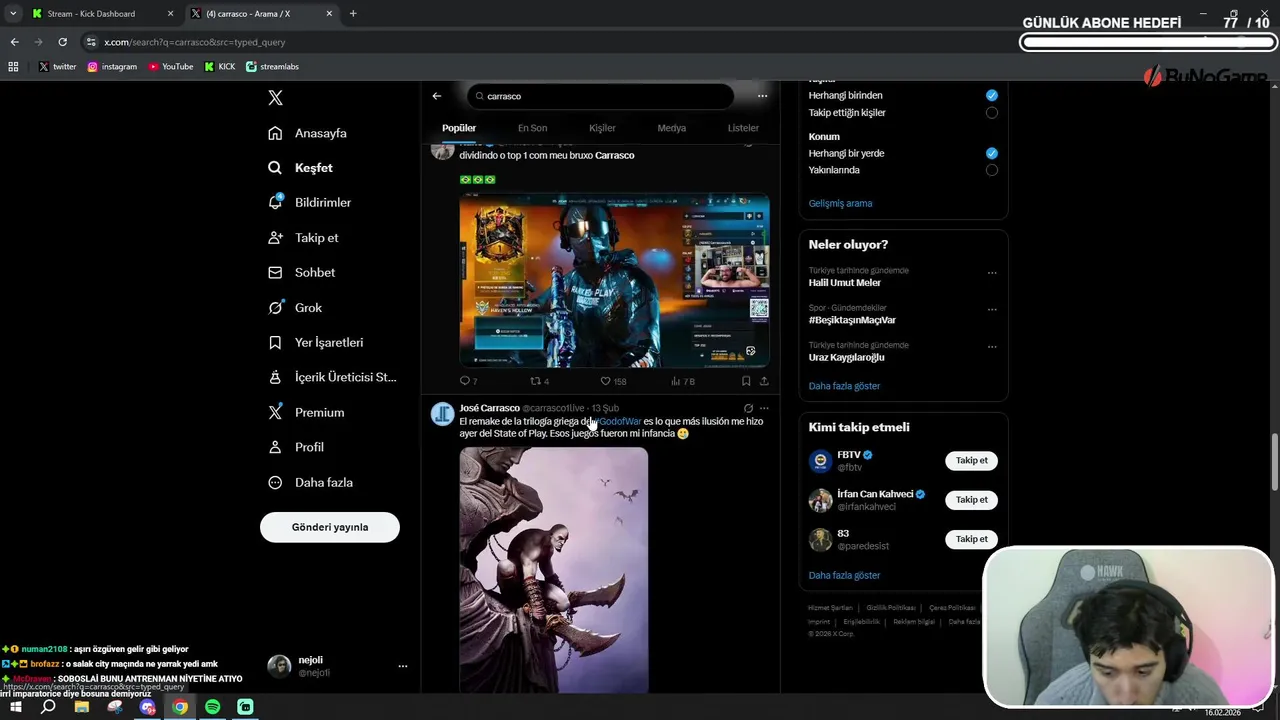Open Grok assistant
Screen dimensions: 1280x720
point(295,308)
